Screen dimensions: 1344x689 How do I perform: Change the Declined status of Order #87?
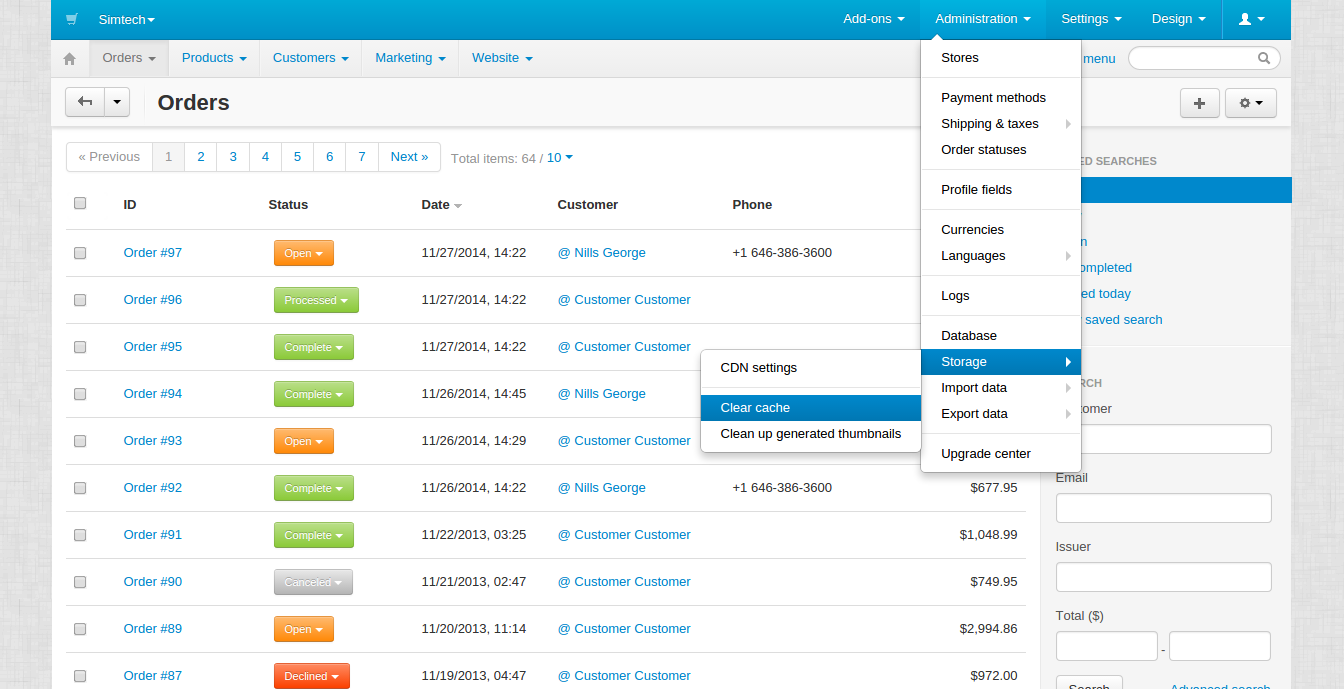(311, 676)
